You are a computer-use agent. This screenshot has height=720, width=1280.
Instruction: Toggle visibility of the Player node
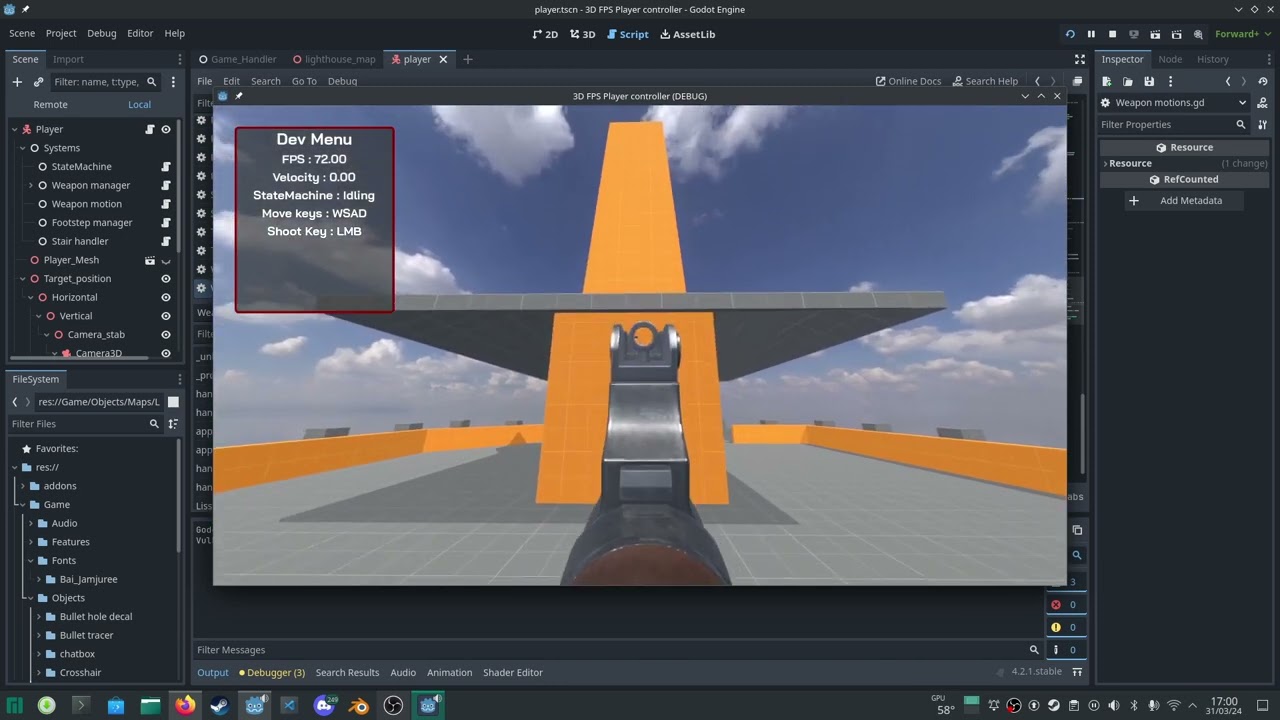pos(166,129)
